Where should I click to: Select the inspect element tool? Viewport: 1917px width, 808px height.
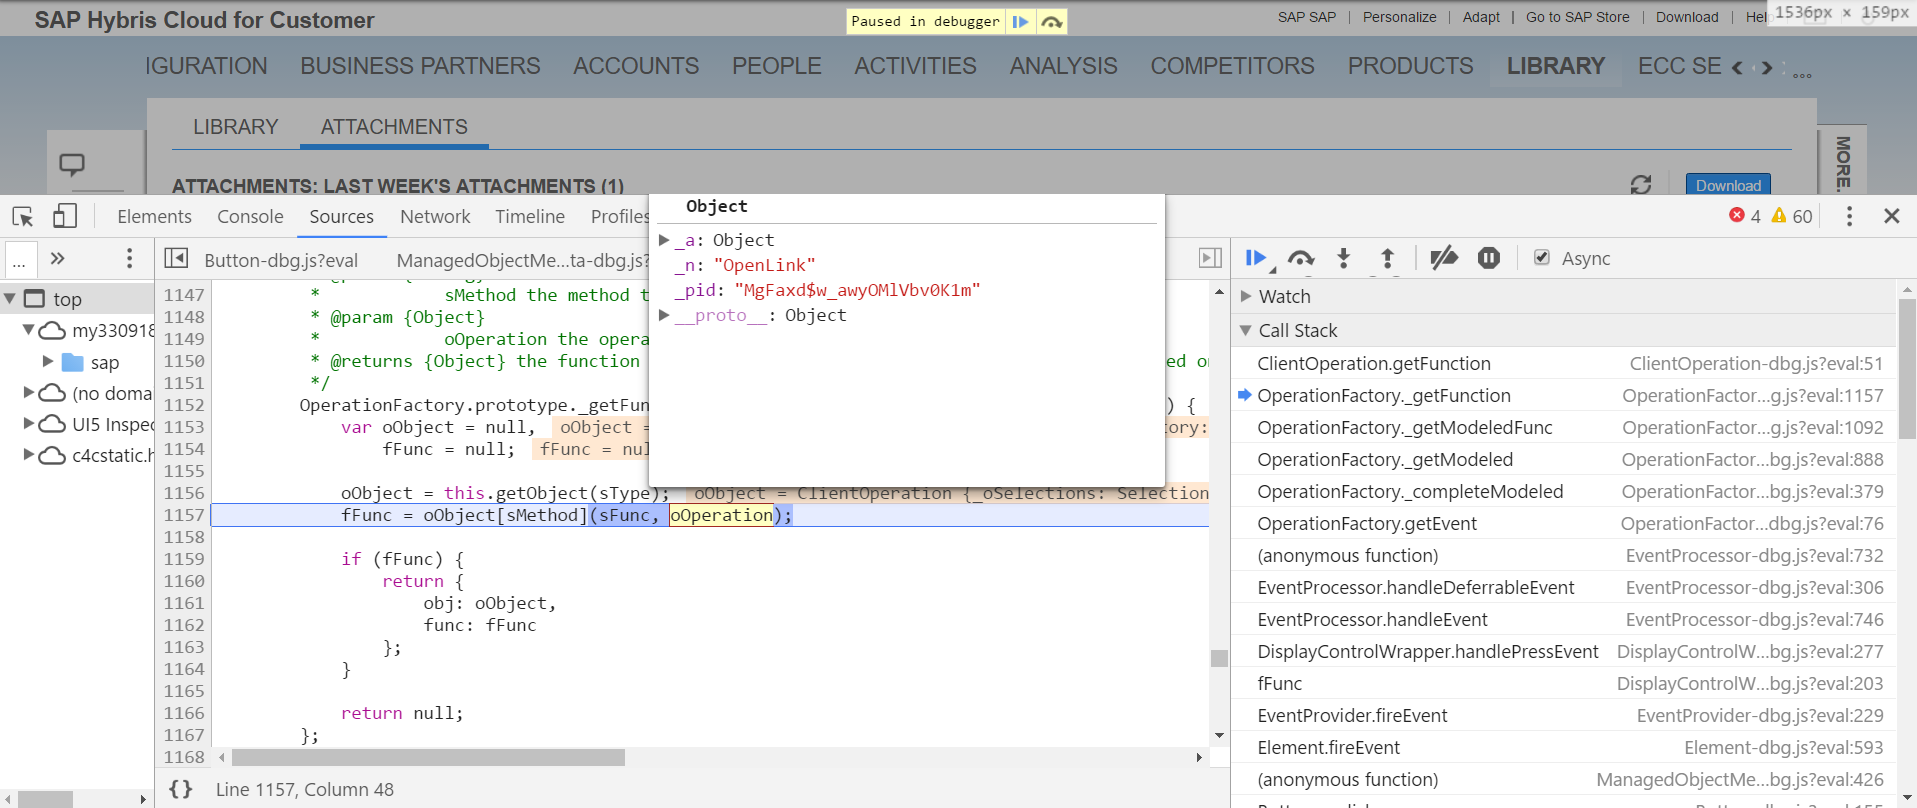(23, 216)
